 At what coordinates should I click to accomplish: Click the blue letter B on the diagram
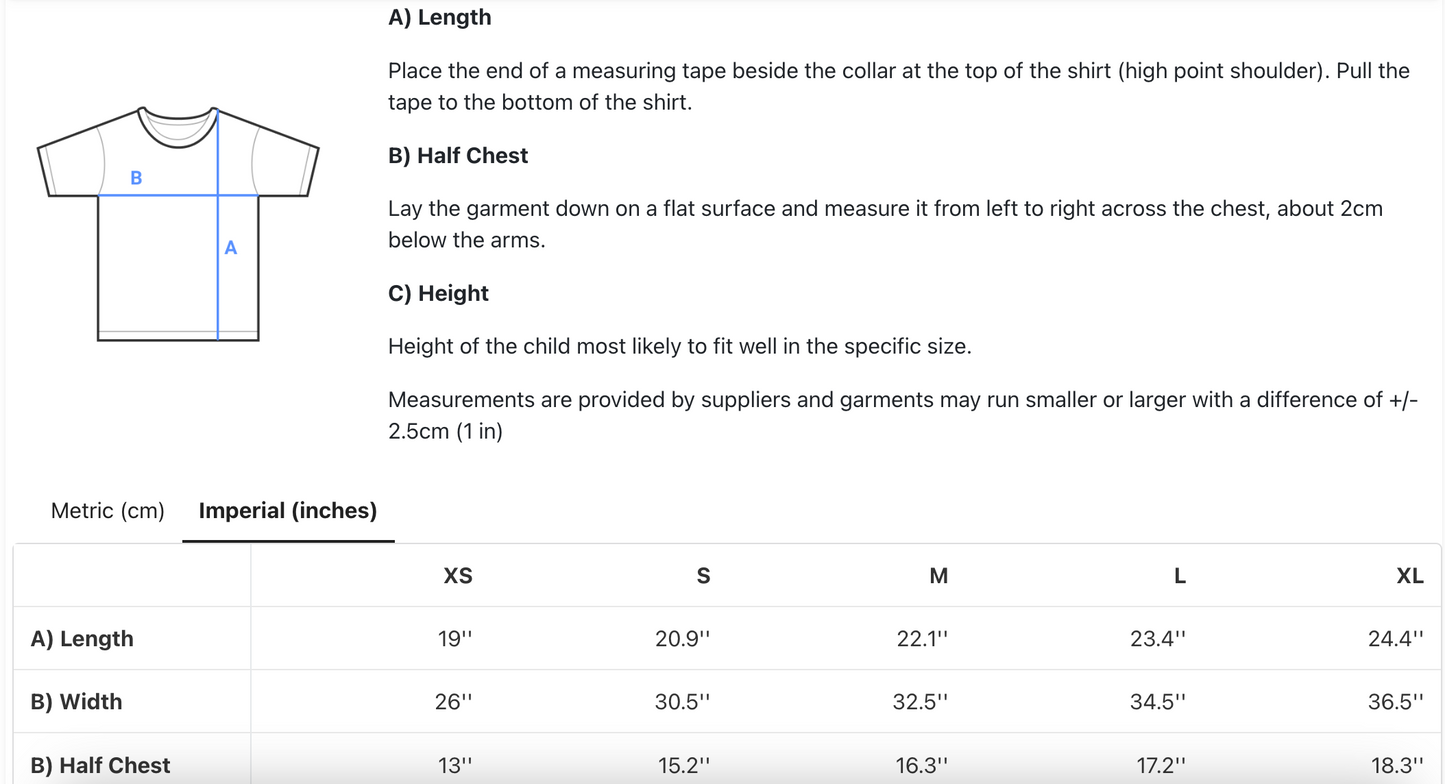(136, 178)
